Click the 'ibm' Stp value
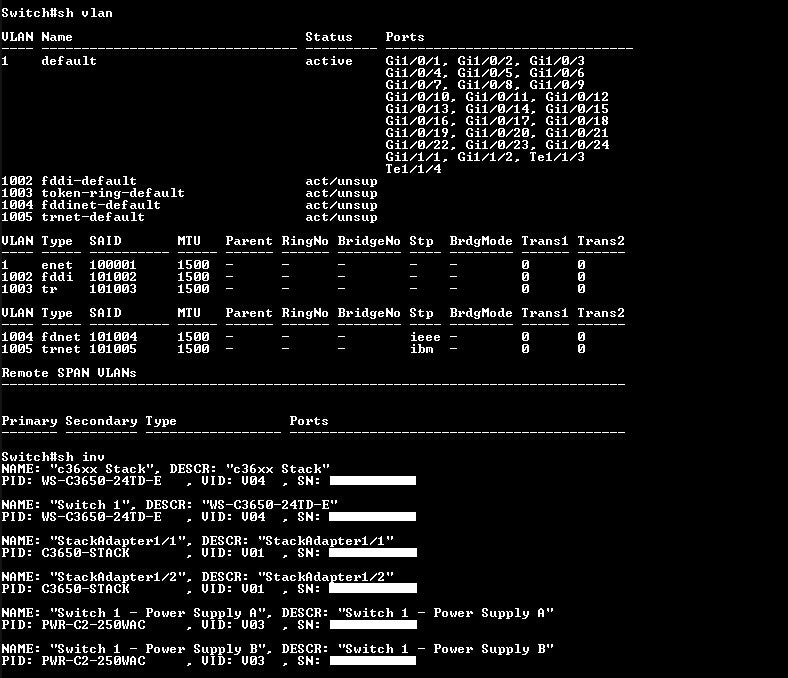 [x=421, y=349]
